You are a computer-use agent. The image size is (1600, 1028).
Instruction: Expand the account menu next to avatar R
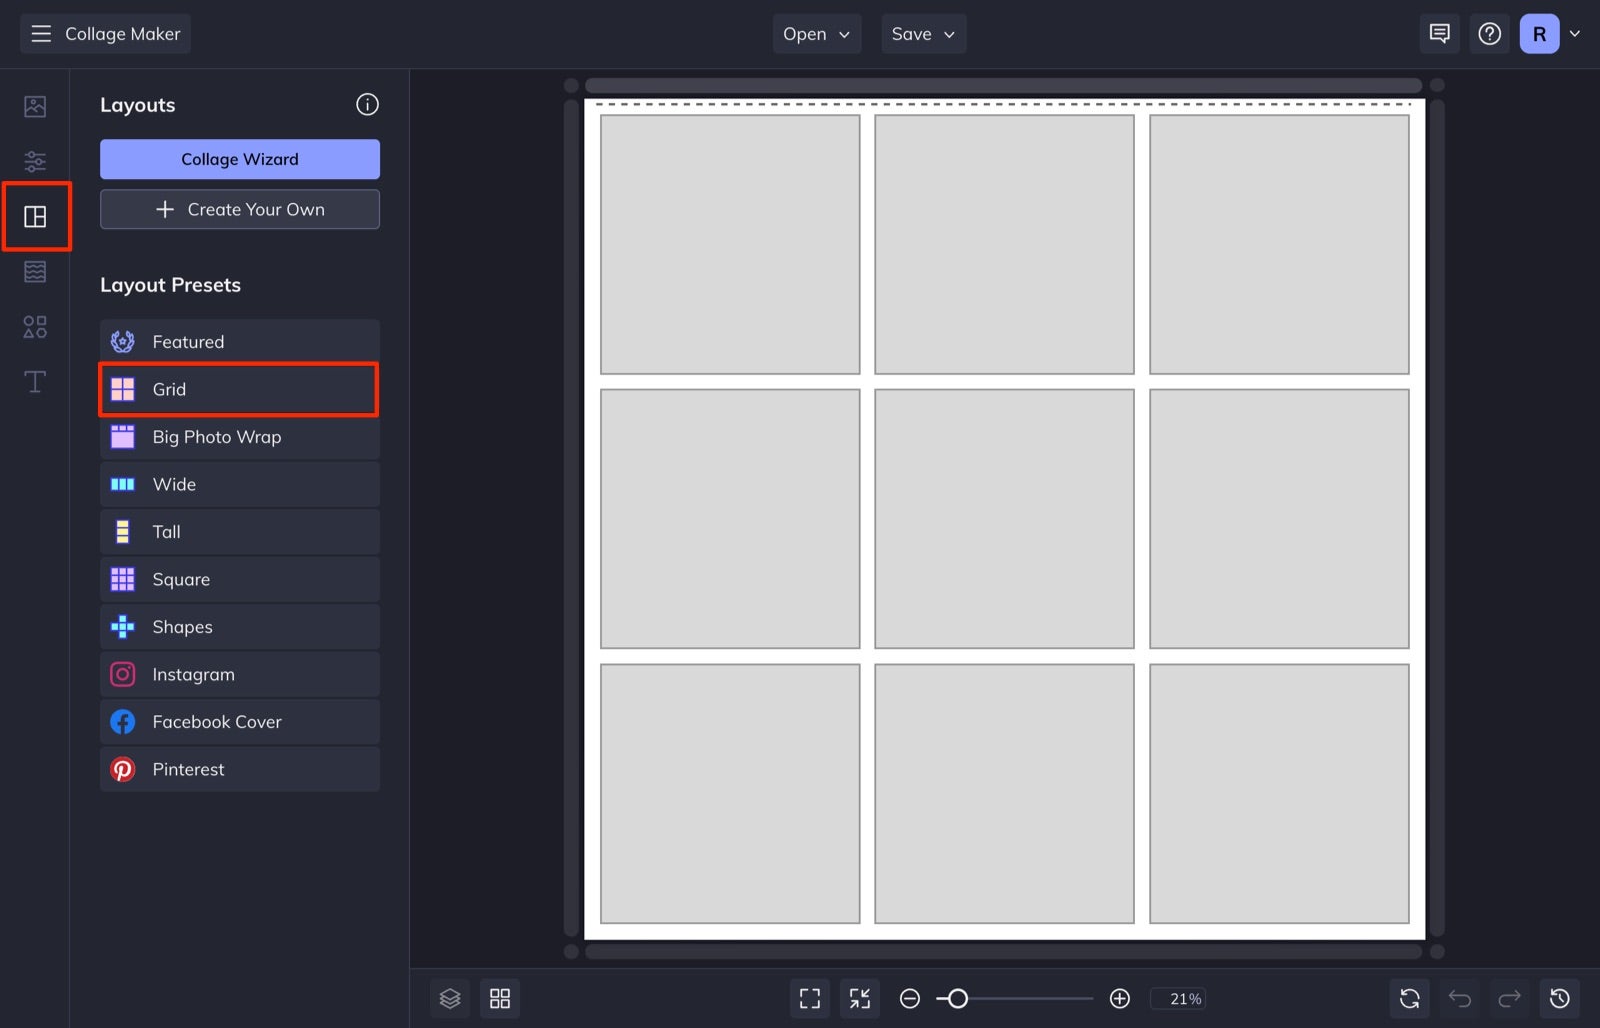[1576, 33]
